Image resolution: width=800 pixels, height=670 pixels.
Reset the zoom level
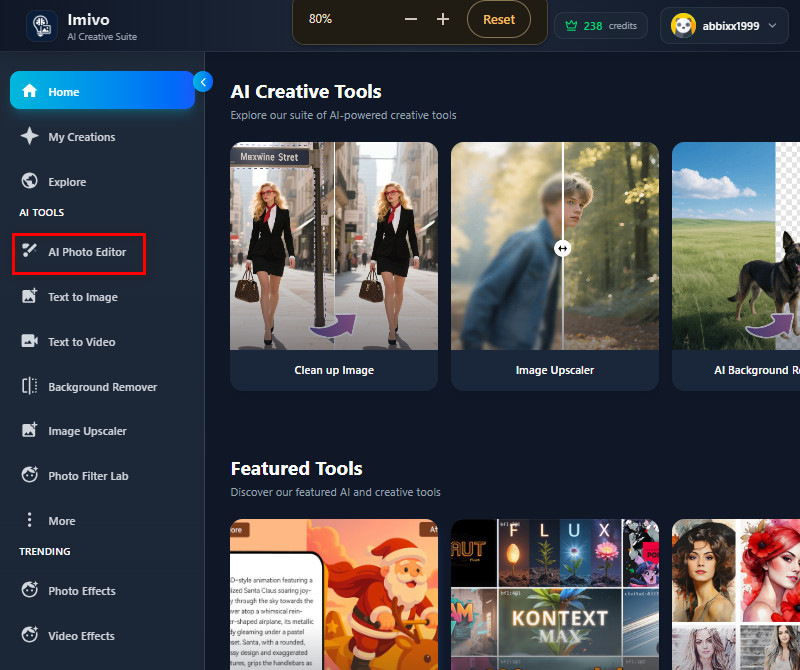(499, 19)
